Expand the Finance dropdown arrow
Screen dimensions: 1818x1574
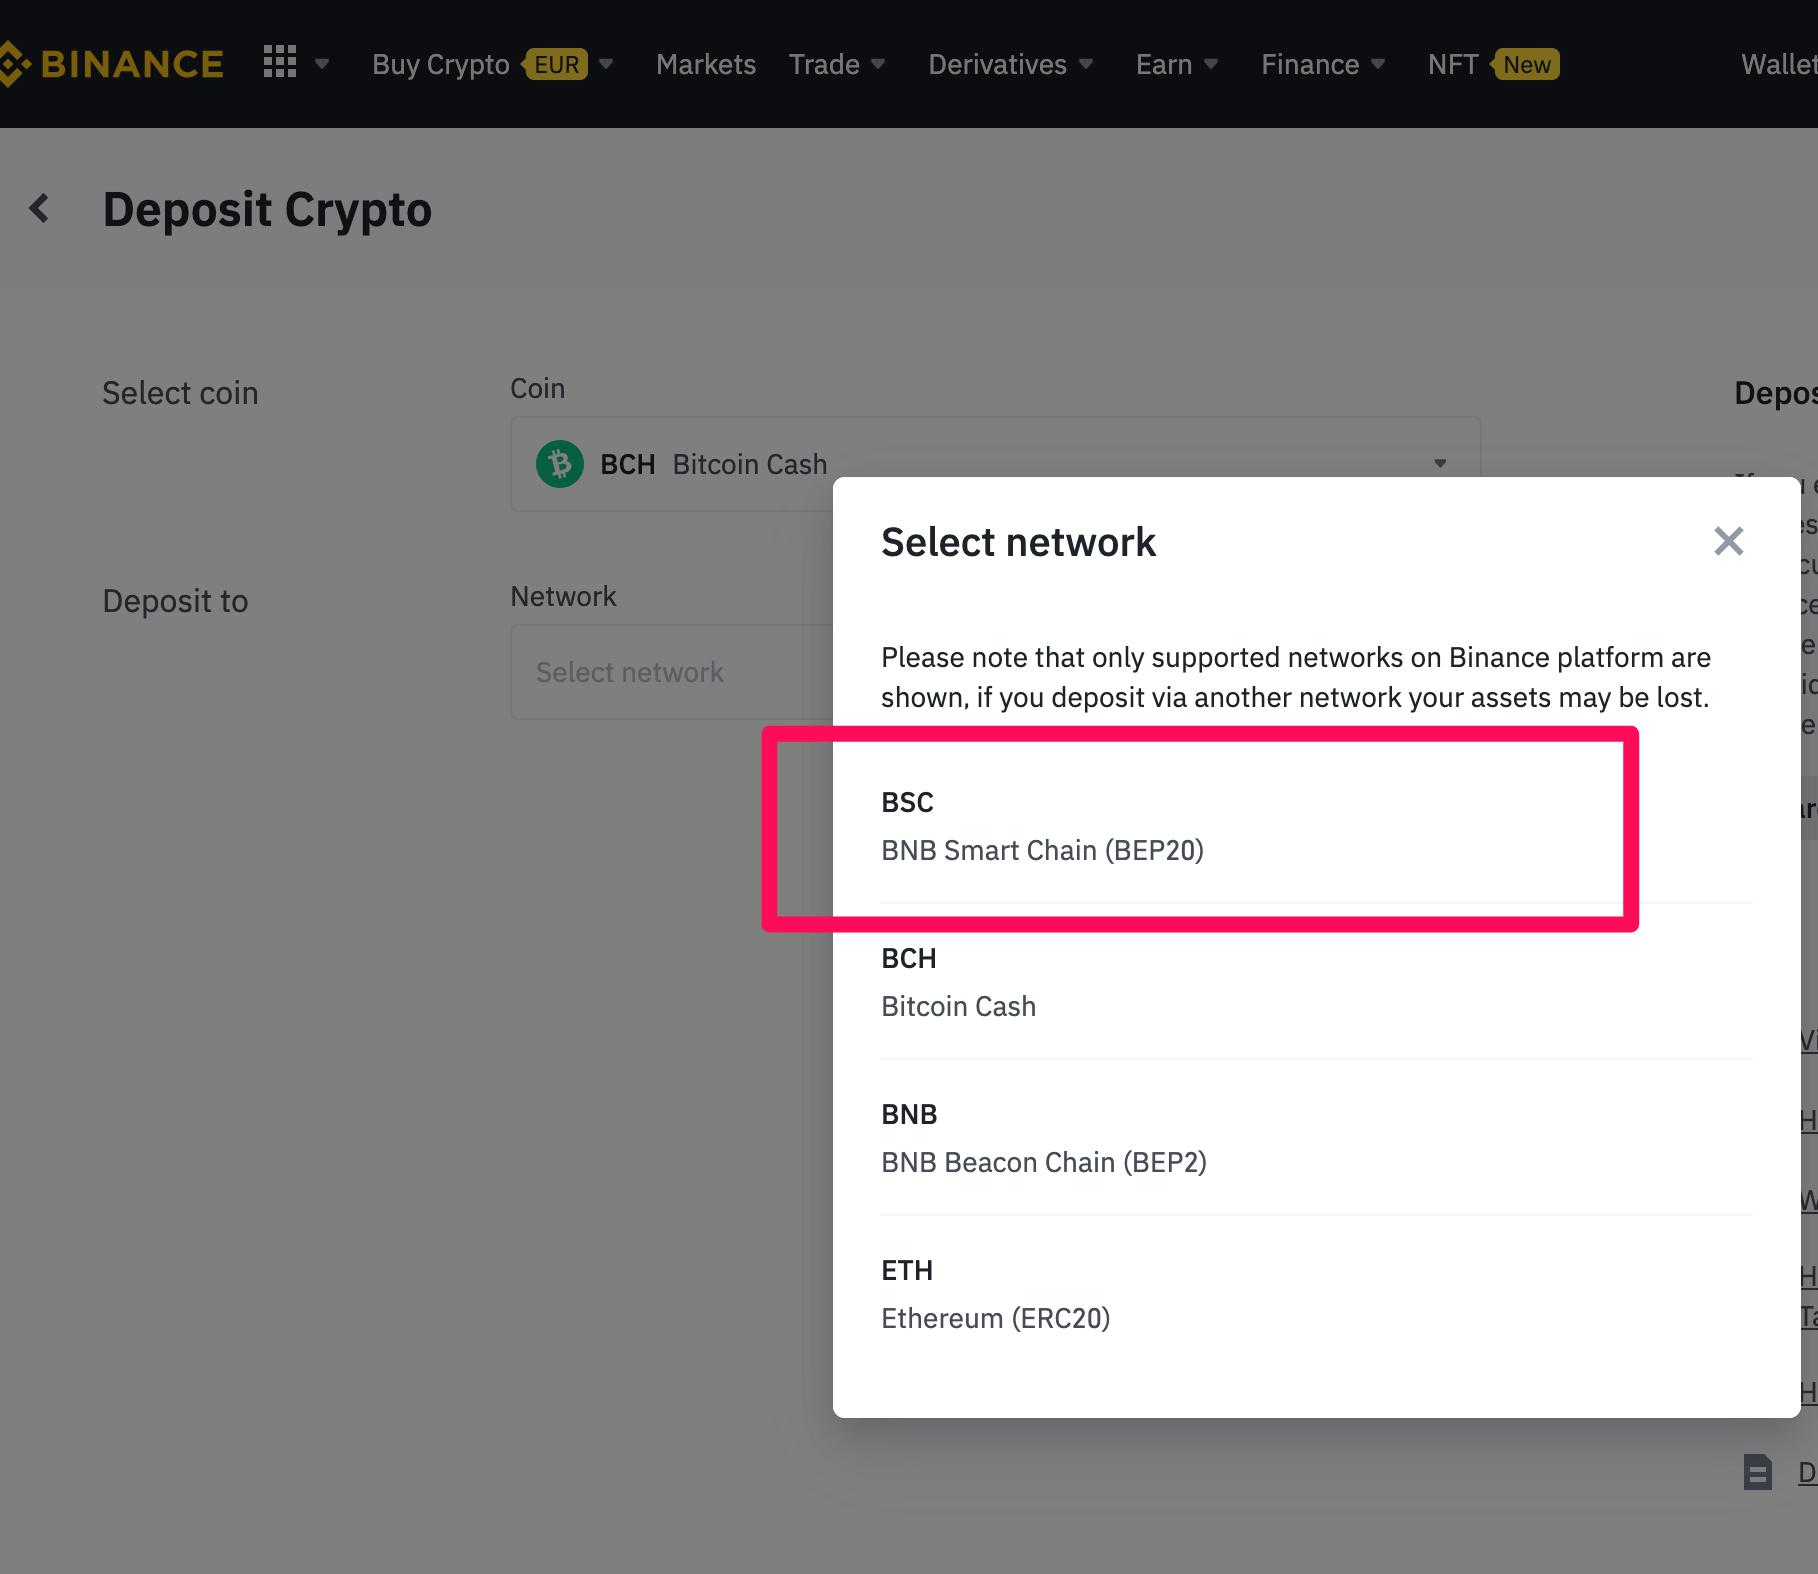click(1377, 64)
